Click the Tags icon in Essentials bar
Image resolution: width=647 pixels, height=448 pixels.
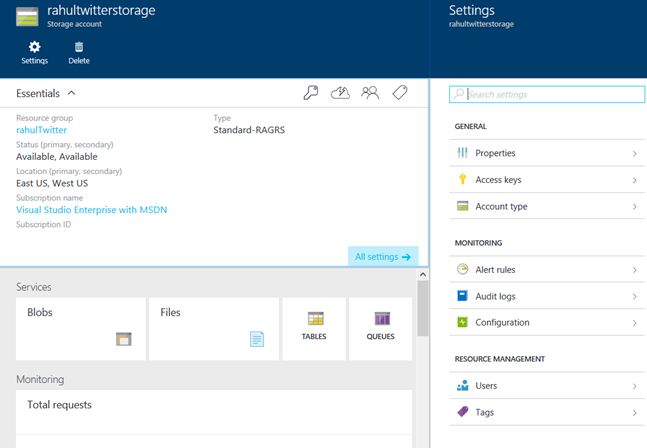(x=399, y=93)
